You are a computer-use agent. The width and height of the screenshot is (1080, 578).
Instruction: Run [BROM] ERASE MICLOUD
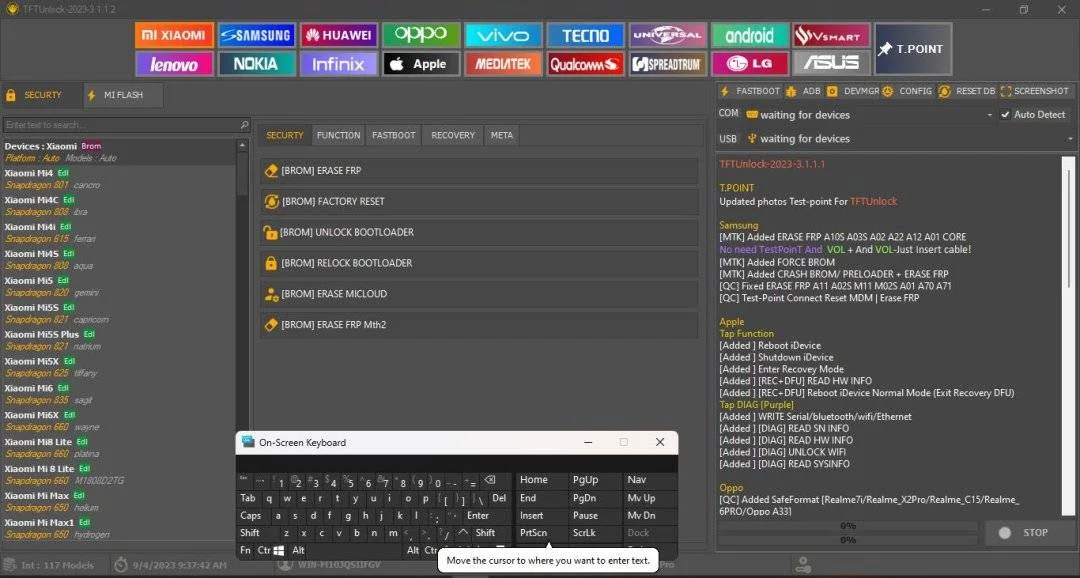tap(479, 294)
